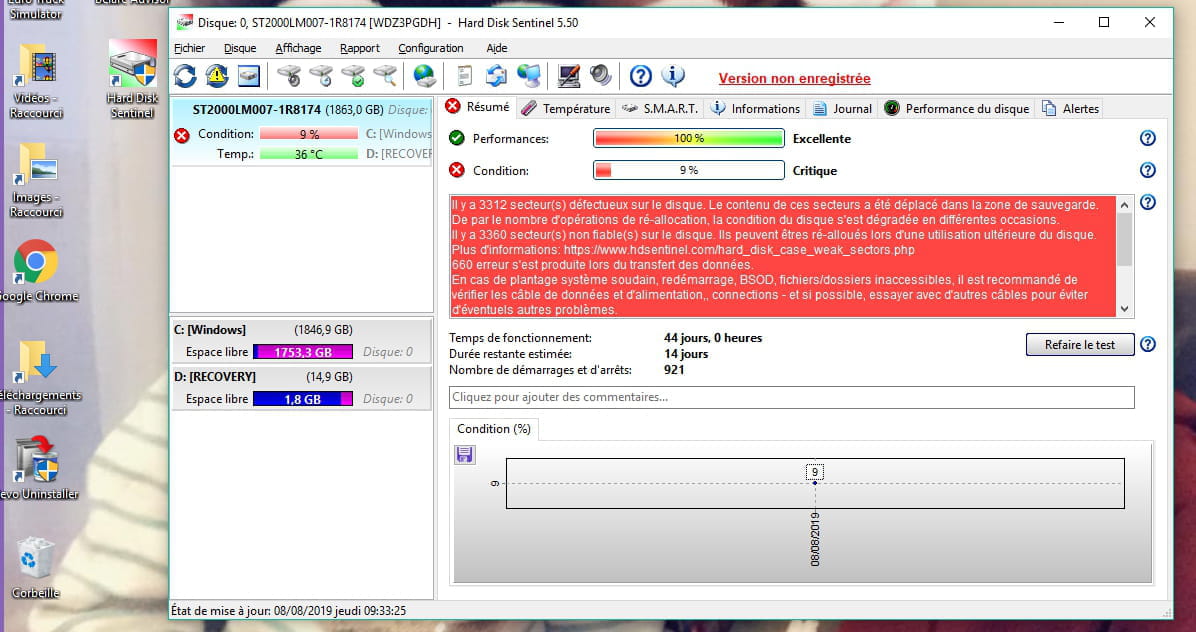1196x632 pixels.
Task: Click the Condition 9 % bar in summary
Action: tap(689, 170)
